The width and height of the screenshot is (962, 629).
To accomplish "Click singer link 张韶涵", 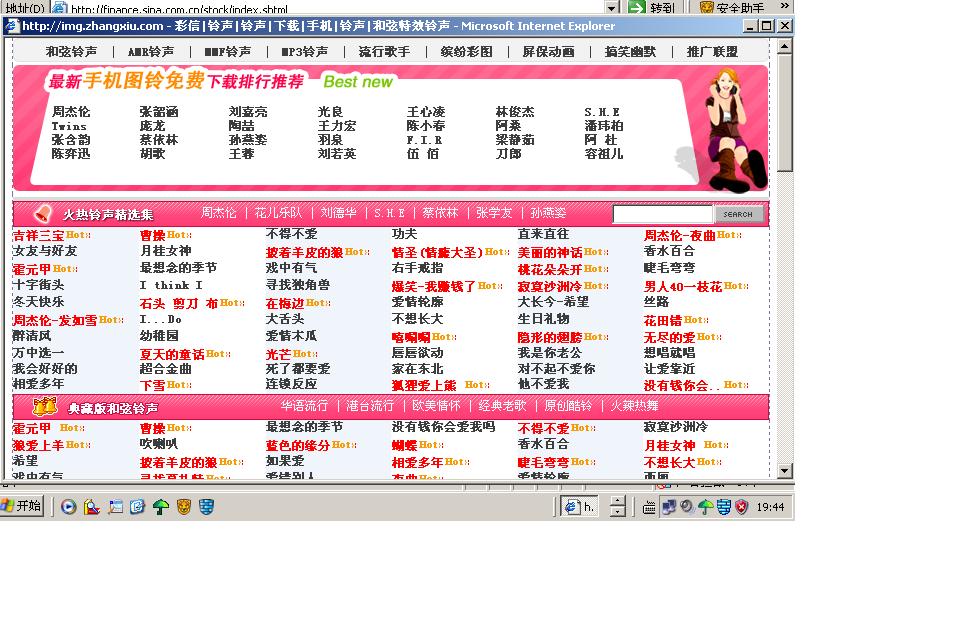I will point(159,112).
